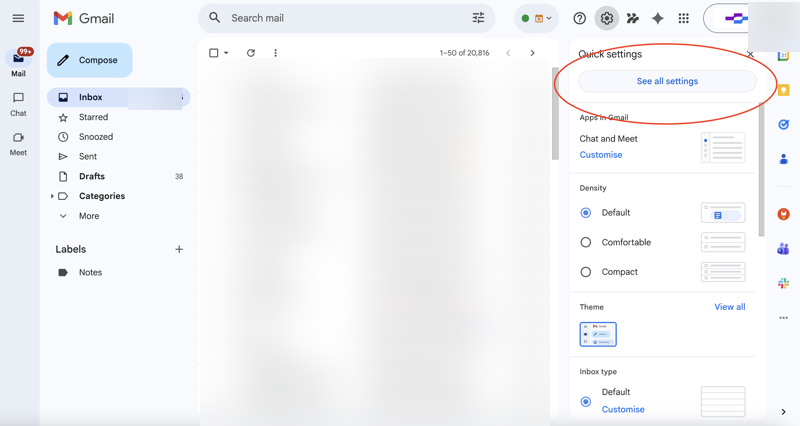
Task: Open the Chat section in left rail
Action: [18, 104]
